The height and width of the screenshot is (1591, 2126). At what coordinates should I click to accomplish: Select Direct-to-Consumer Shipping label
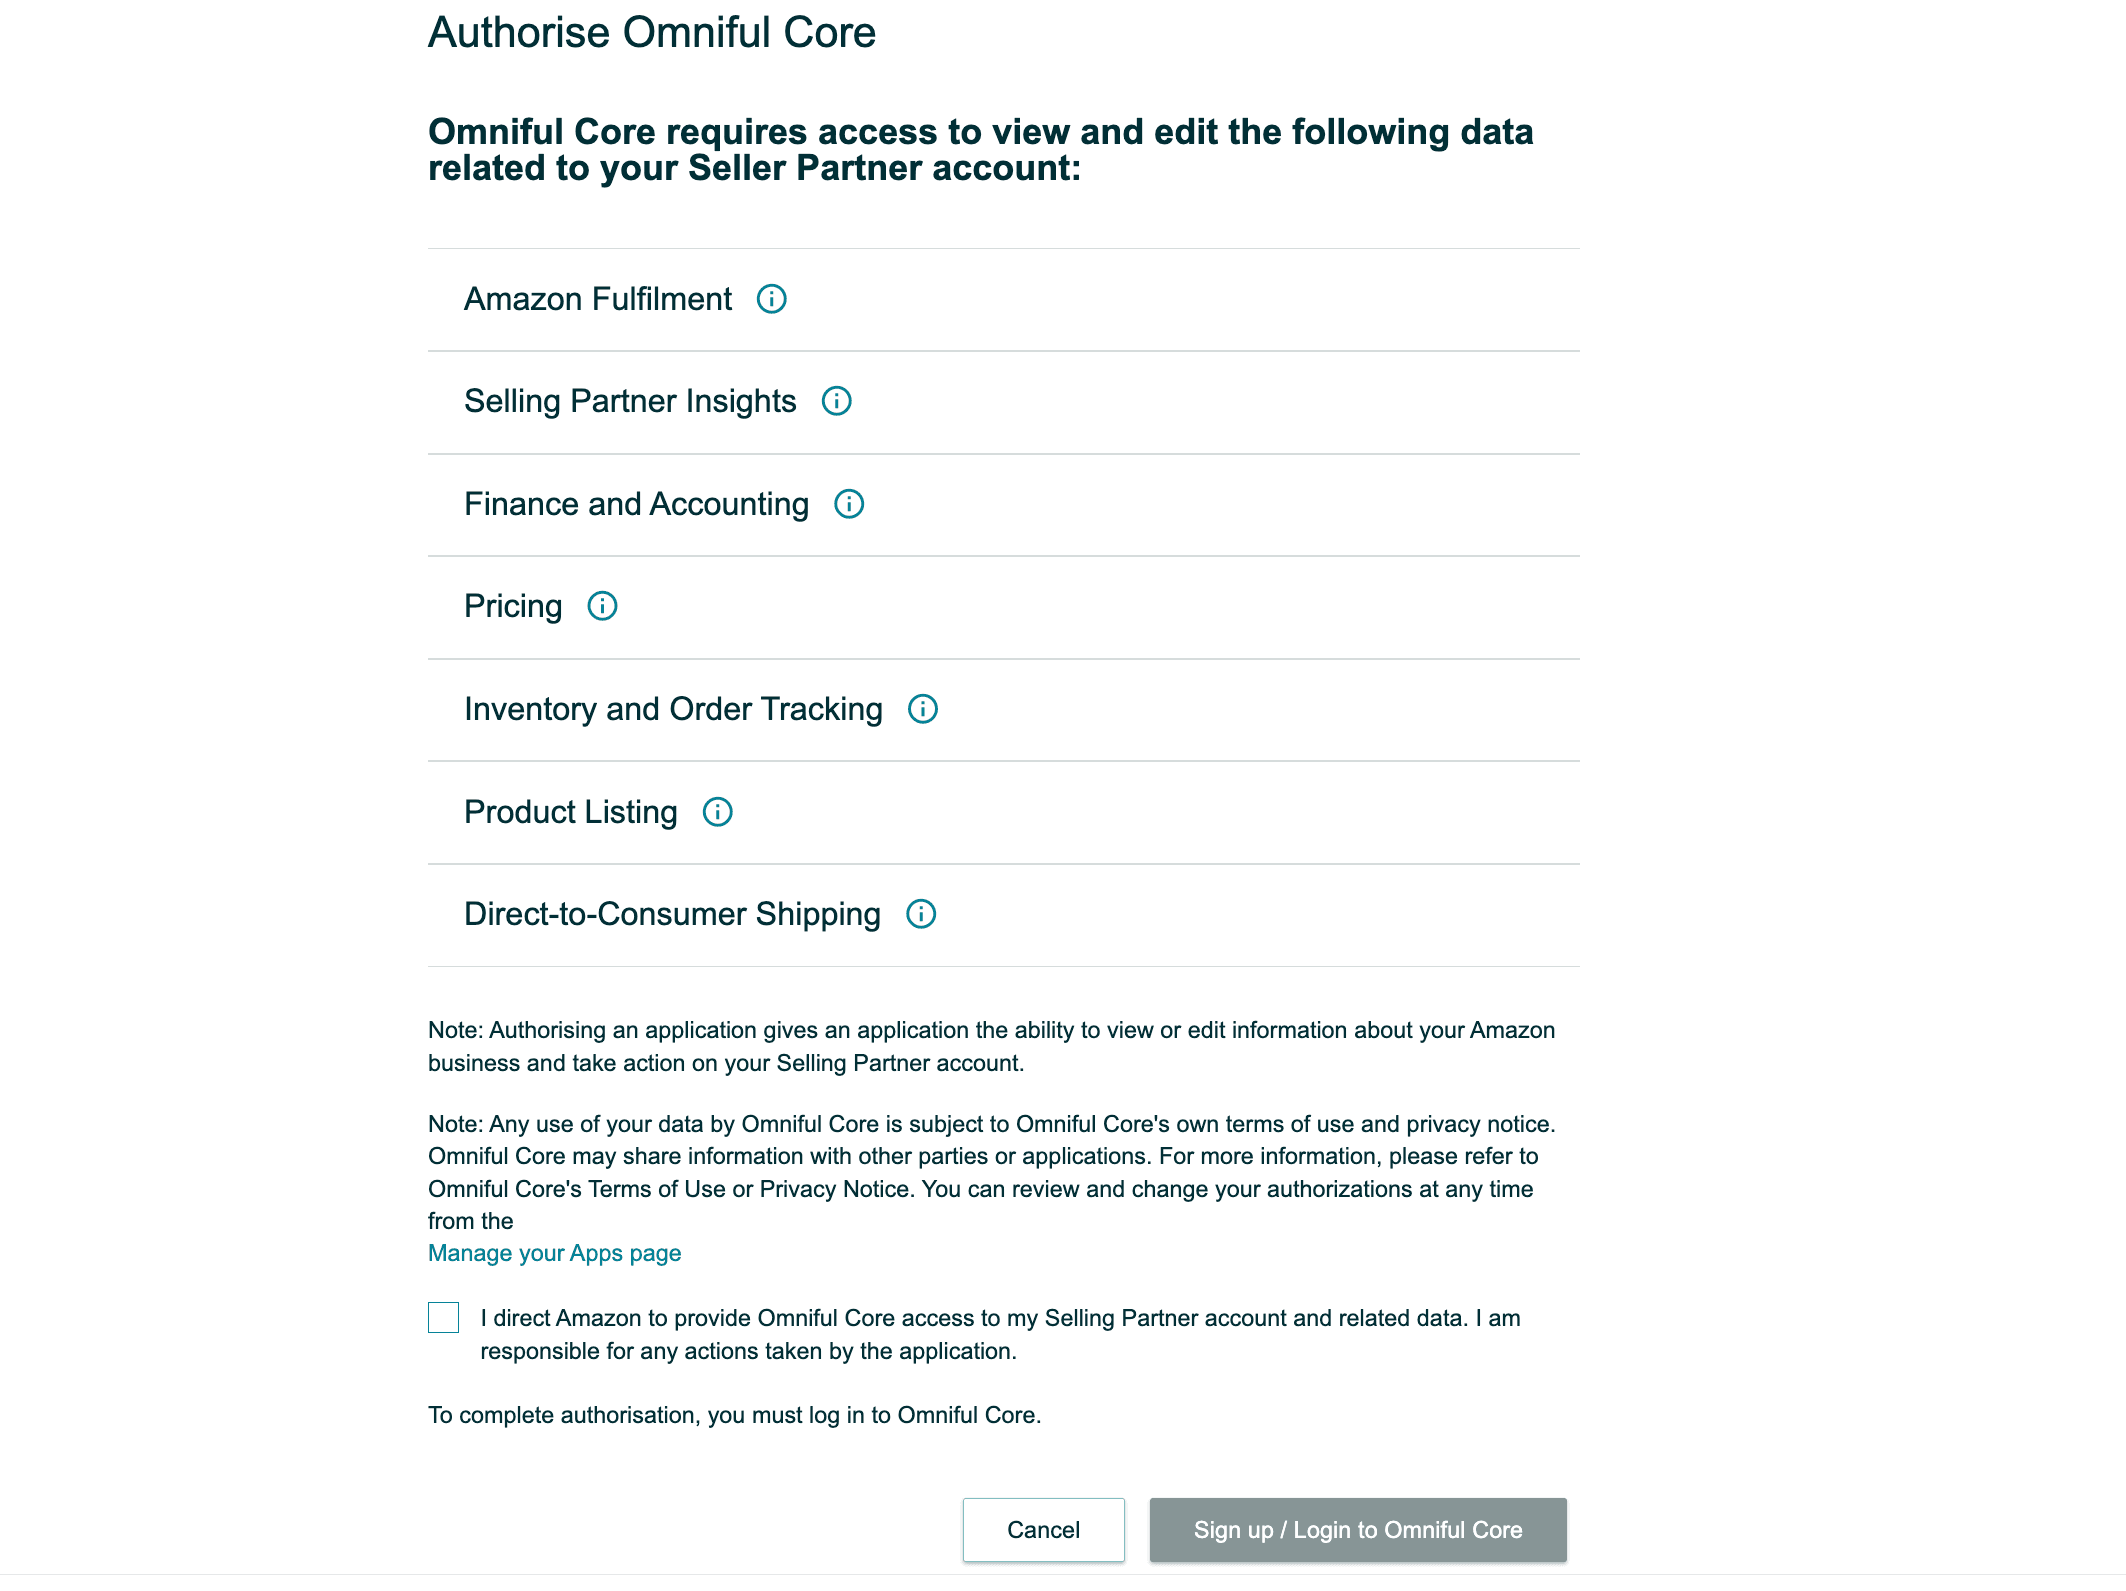[672, 914]
